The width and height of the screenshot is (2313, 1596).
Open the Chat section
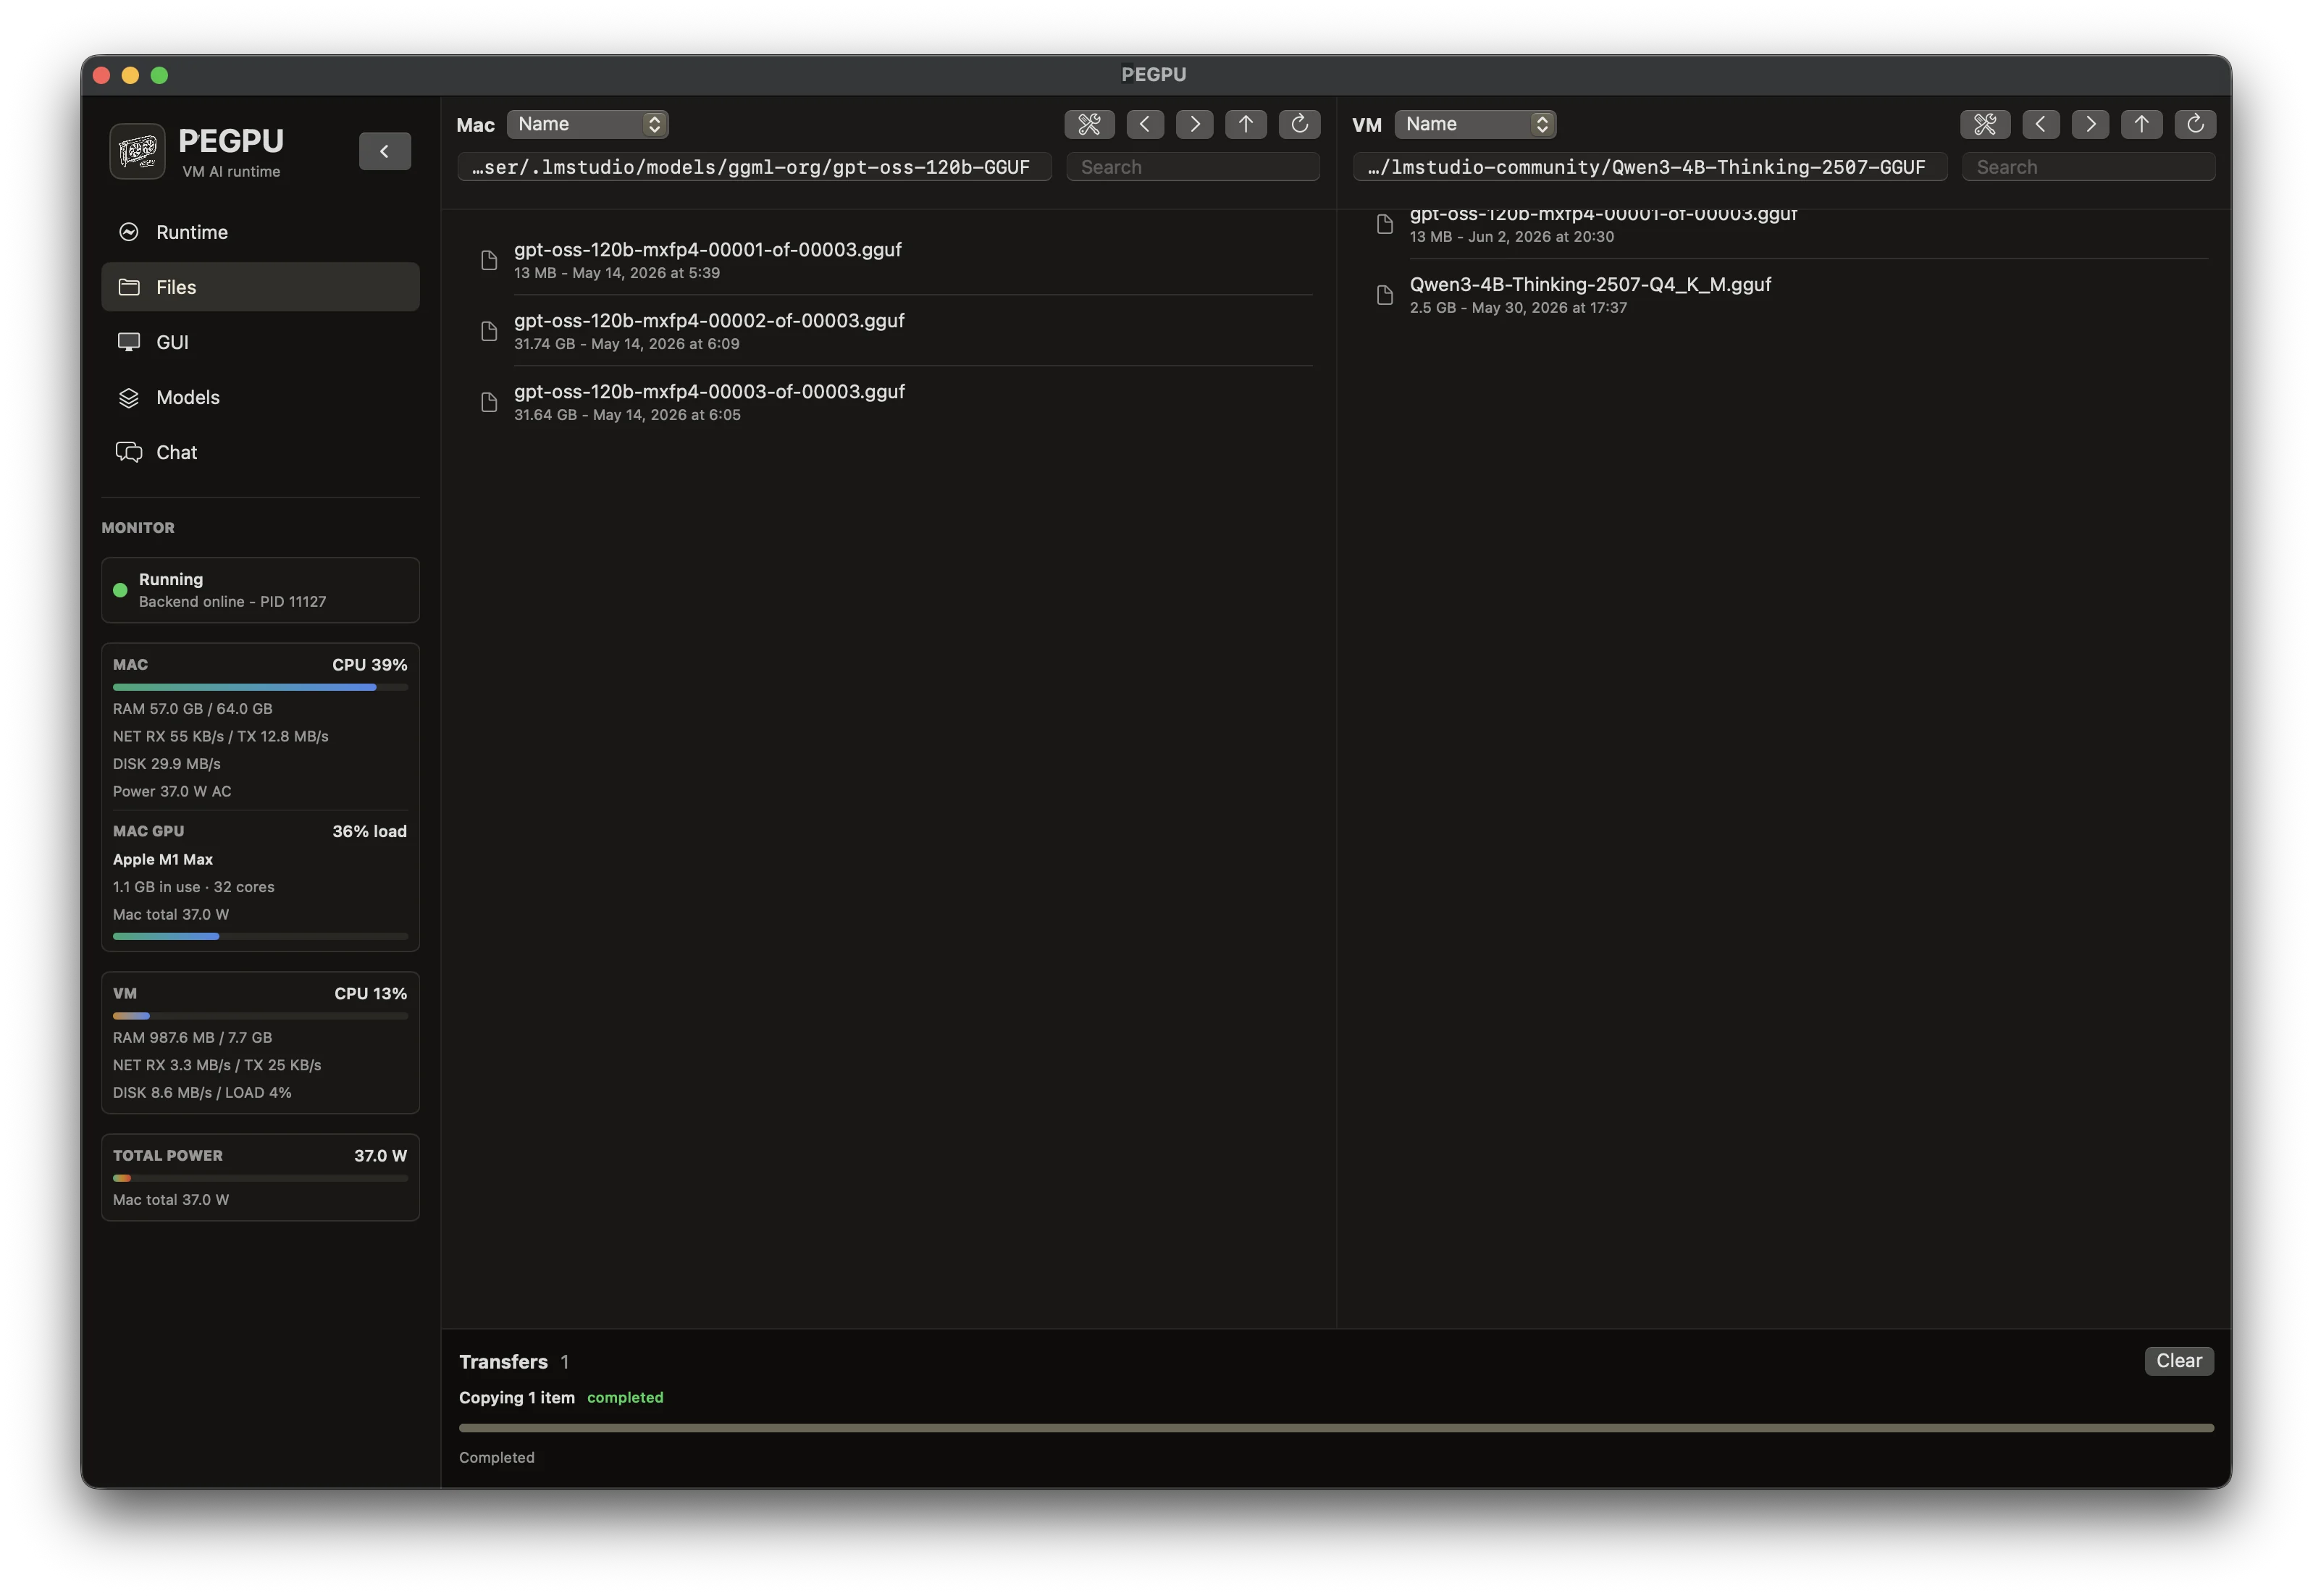[x=260, y=452]
